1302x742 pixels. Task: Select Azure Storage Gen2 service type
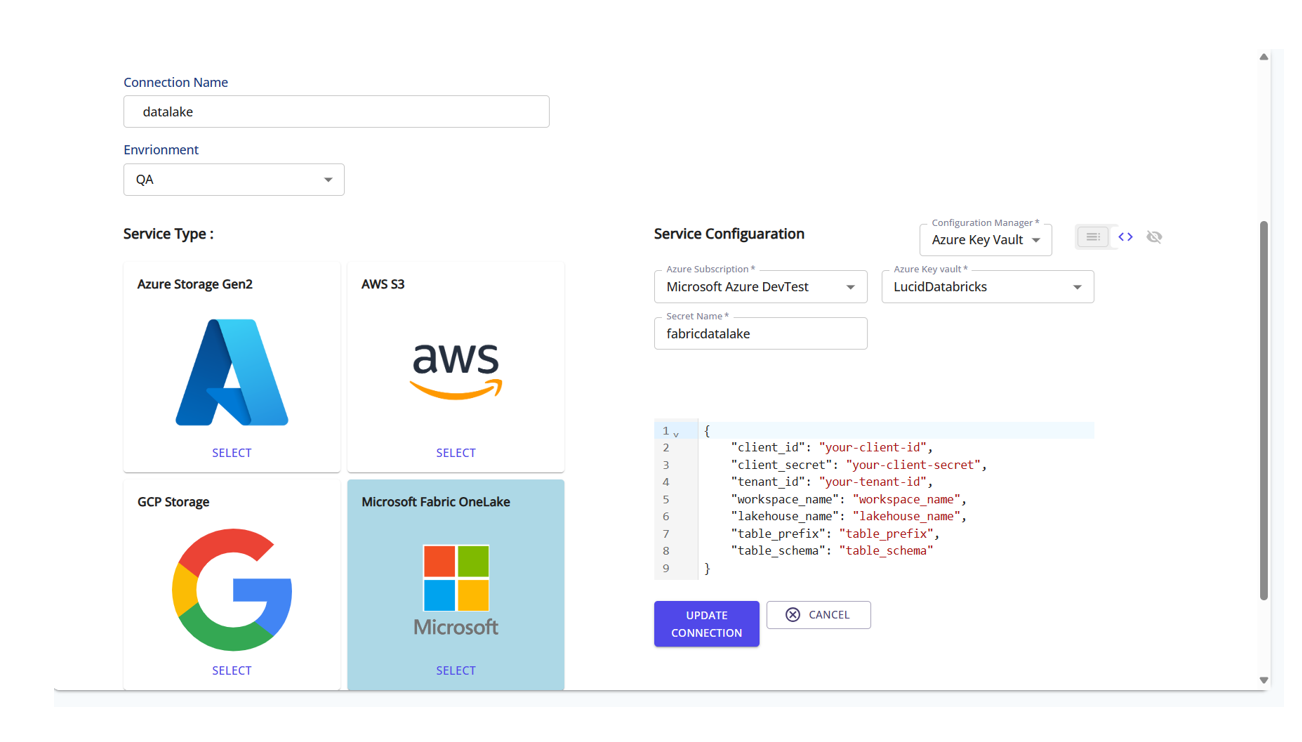click(x=232, y=453)
